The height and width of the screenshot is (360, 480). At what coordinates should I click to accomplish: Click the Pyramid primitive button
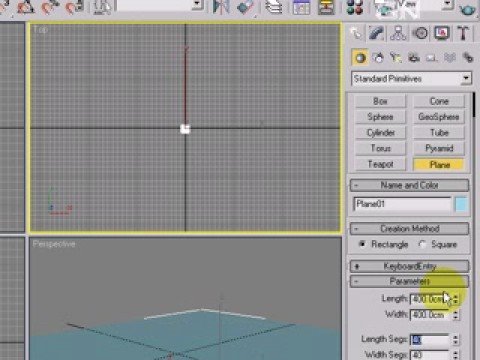[439, 148]
